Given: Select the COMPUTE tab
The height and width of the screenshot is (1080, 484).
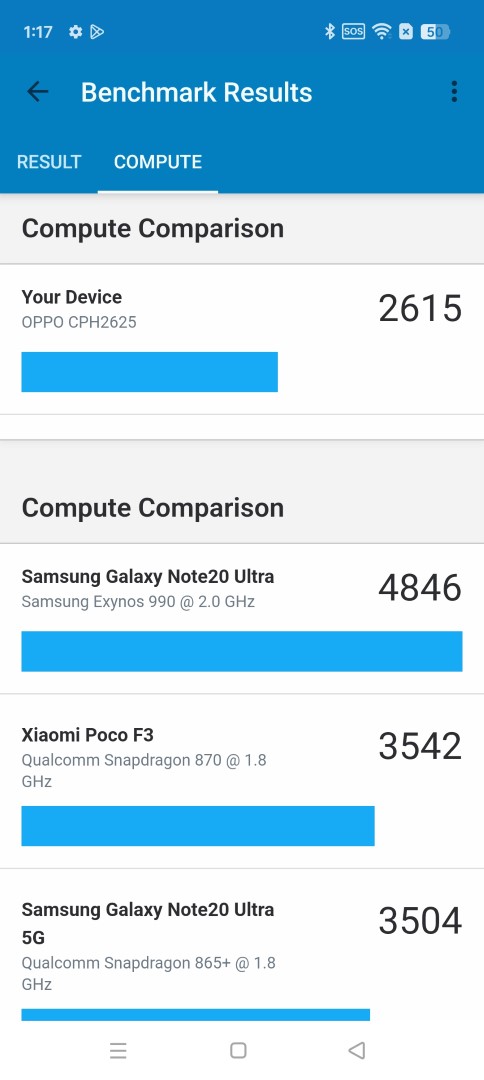Looking at the screenshot, I should 158,162.
